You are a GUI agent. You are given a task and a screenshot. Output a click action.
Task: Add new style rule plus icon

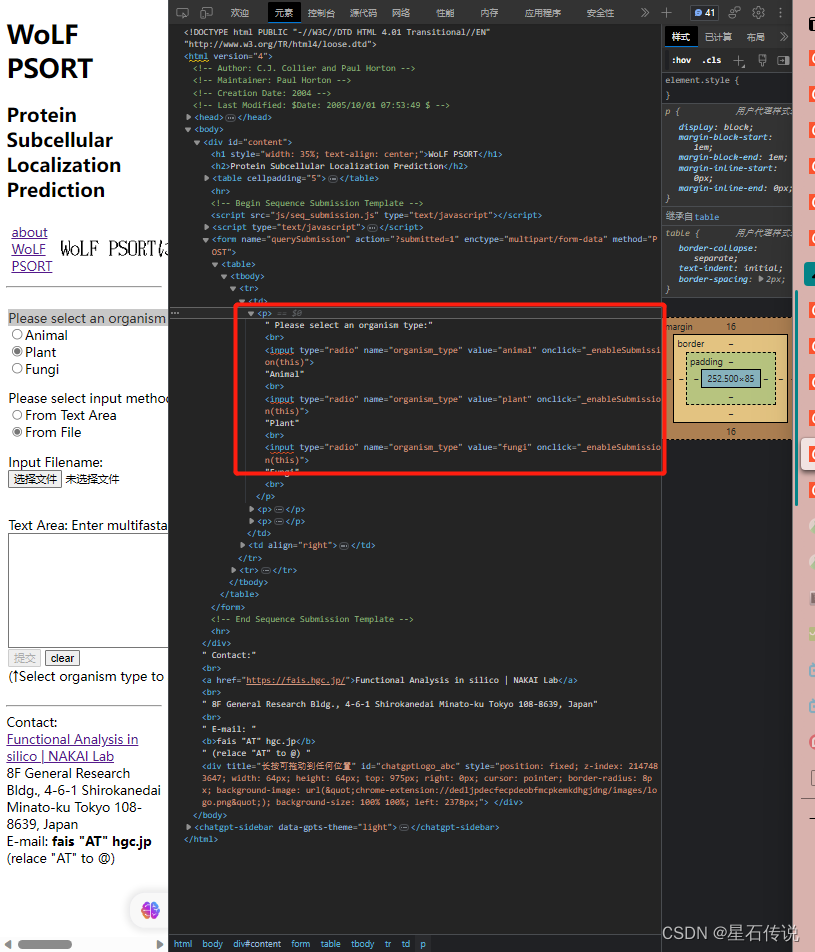point(739,60)
